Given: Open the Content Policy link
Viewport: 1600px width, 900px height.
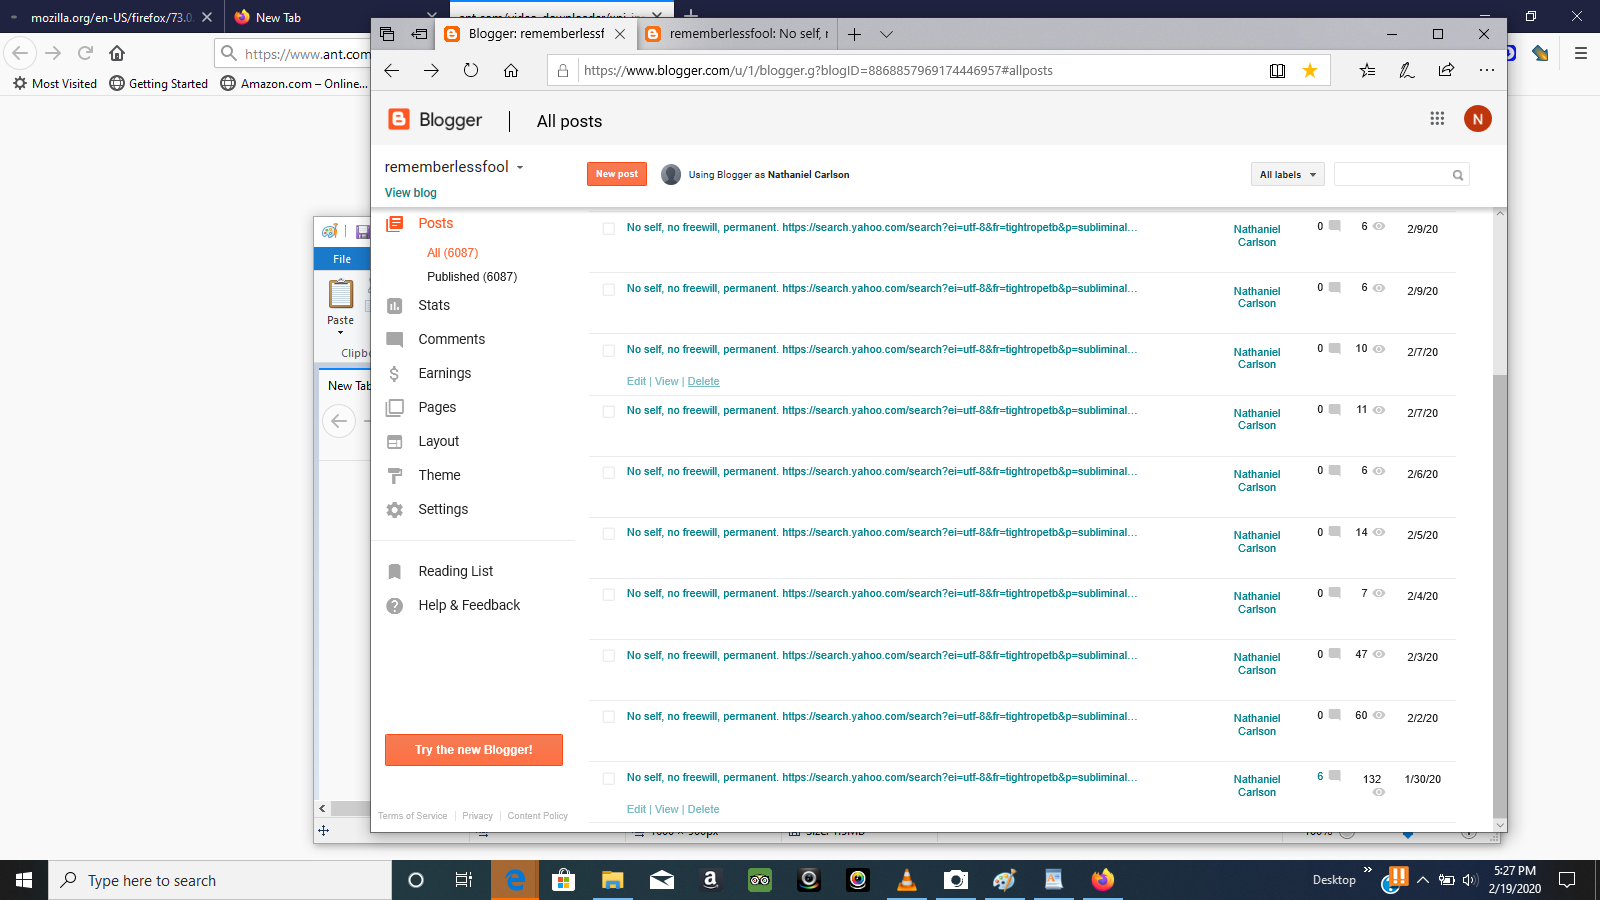Looking at the screenshot, I should point(537,816).
